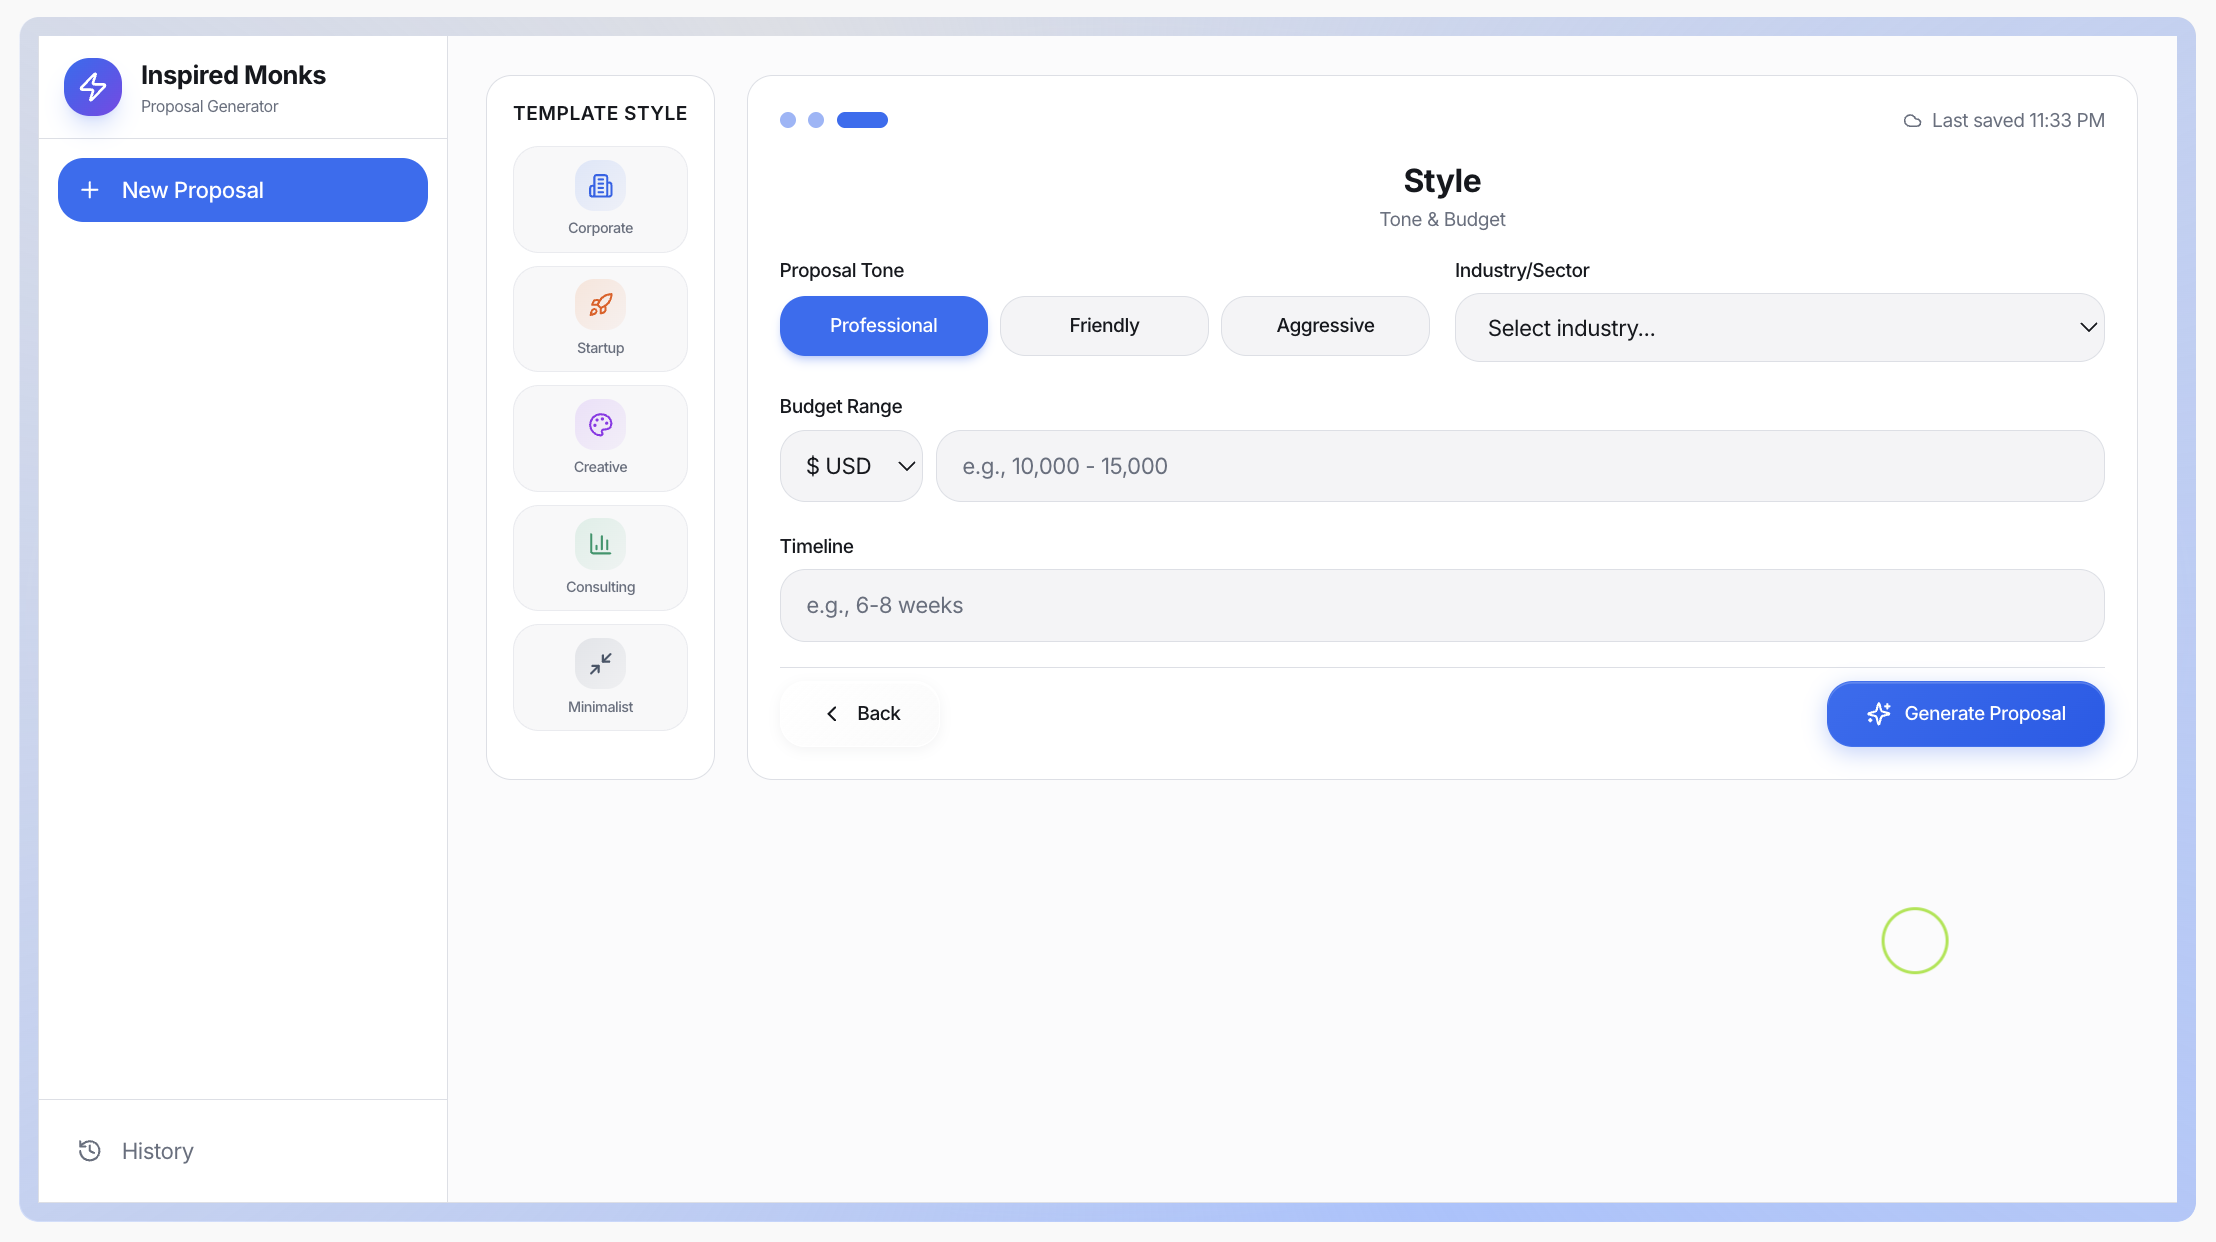This screenshot has height=1242, width=2216.
Task: Select the Startup rocket template icon
Action: pos(600,304)
